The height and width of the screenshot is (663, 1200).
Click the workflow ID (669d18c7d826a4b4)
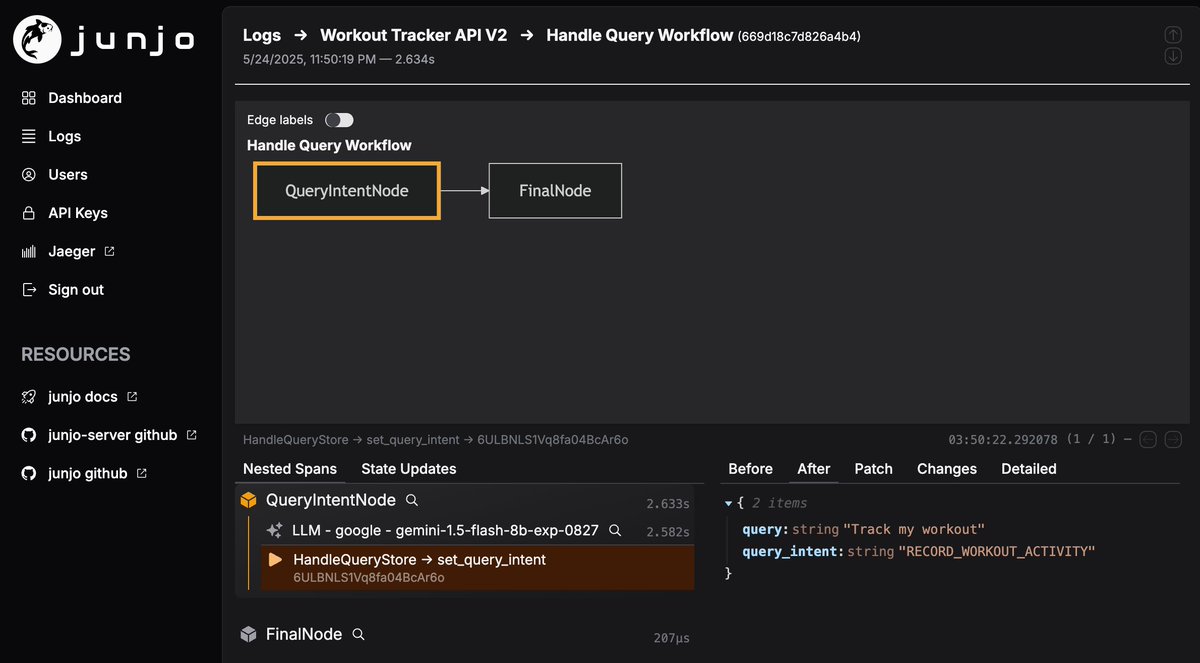799,37
